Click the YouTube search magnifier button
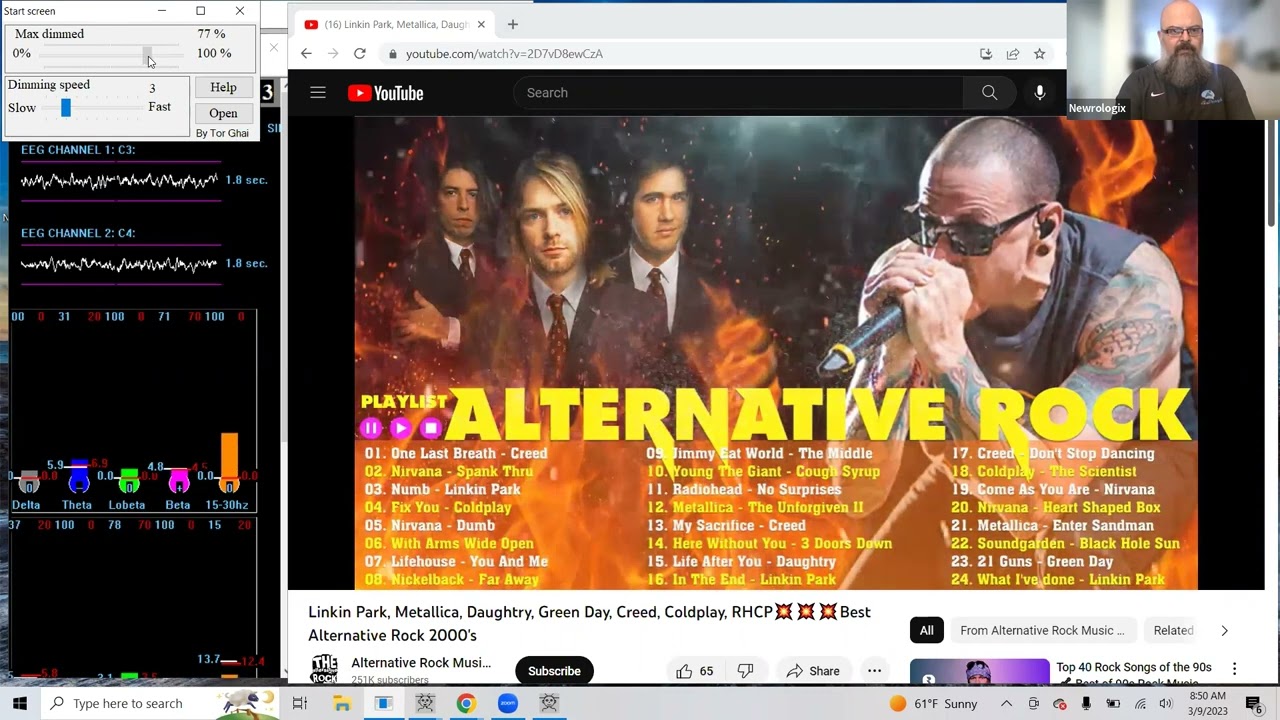The width and height of the screenshot is (1280, 720). [x=989, y=93]
